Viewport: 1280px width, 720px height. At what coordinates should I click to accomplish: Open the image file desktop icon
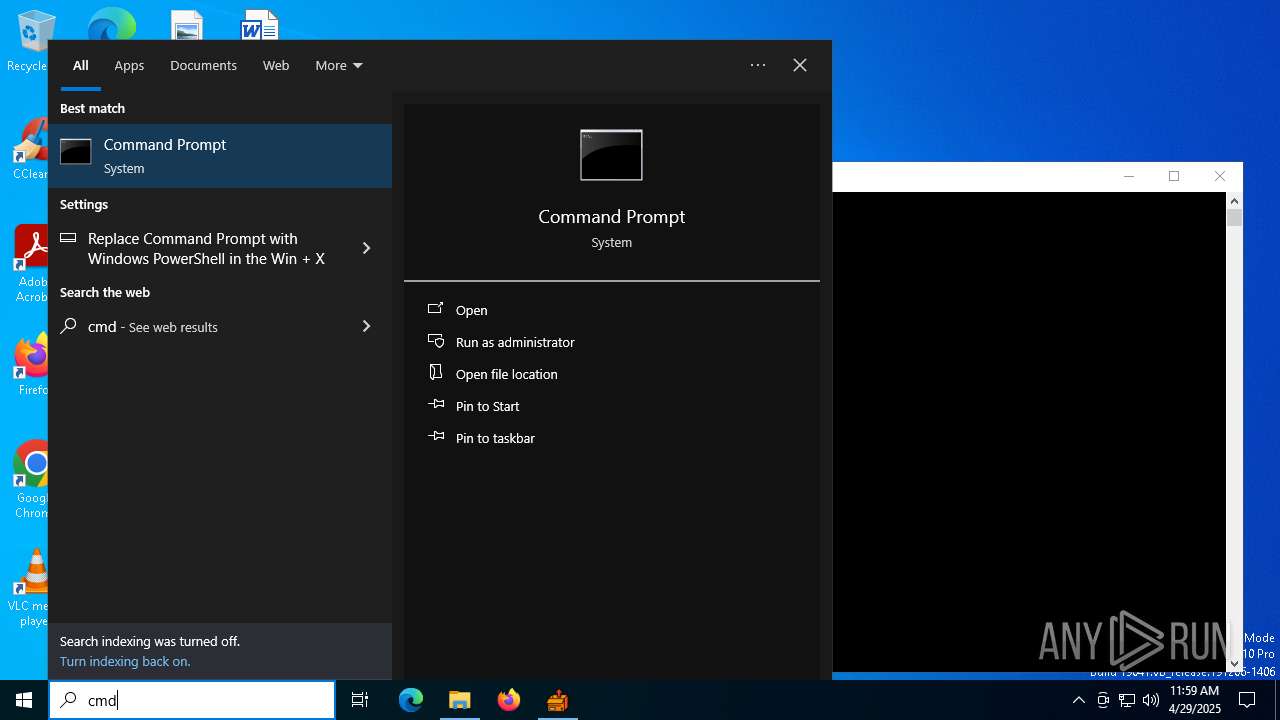click(x=186, y=24)
